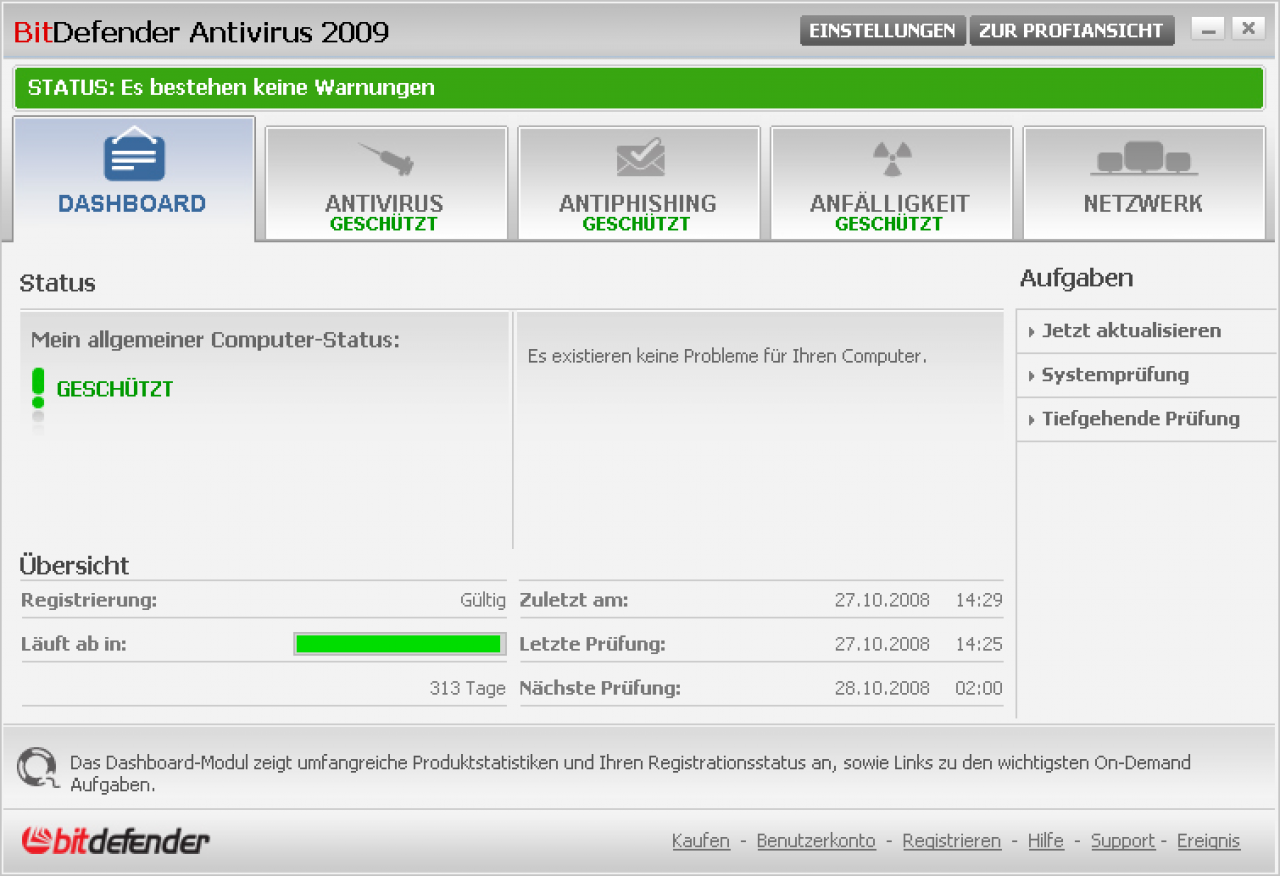
Task: Click arrow next to Tiefgehende Prüfung
Action: click(1031, 420)
